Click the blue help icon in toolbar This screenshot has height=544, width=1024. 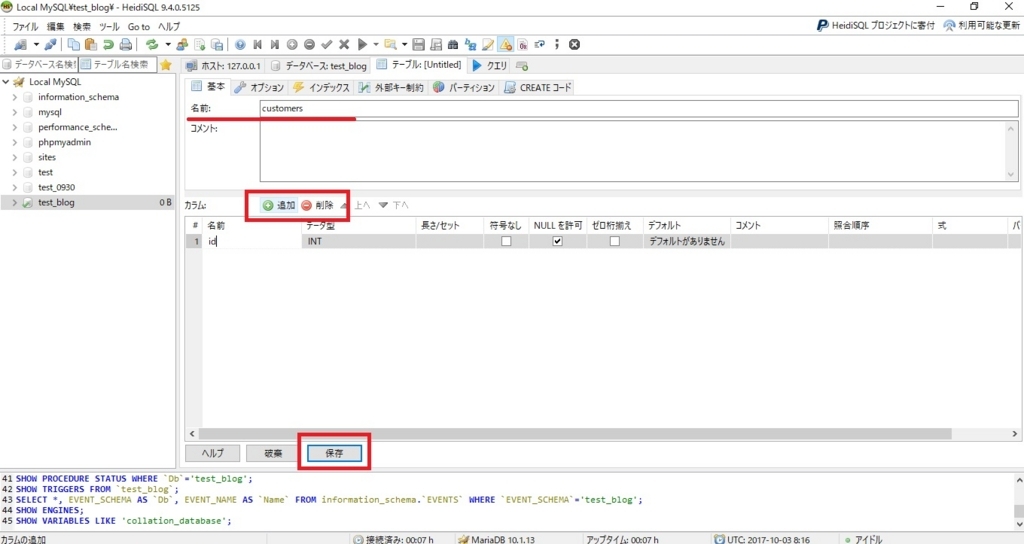(240, 44)
